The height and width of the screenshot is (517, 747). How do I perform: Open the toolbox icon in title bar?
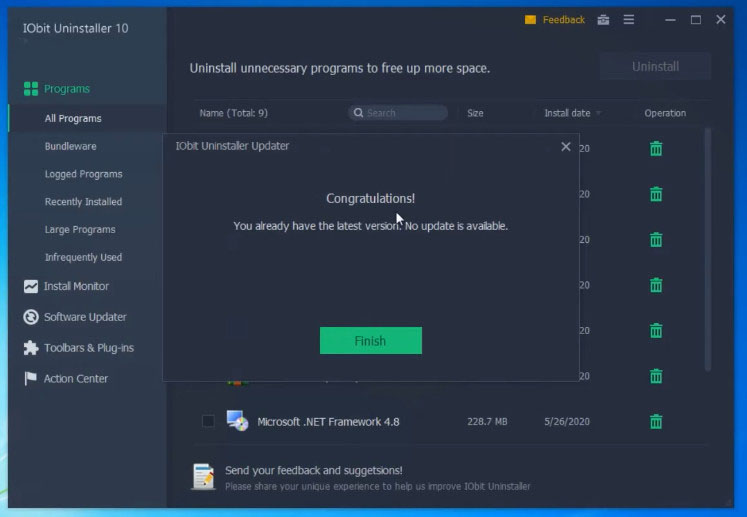603,20
